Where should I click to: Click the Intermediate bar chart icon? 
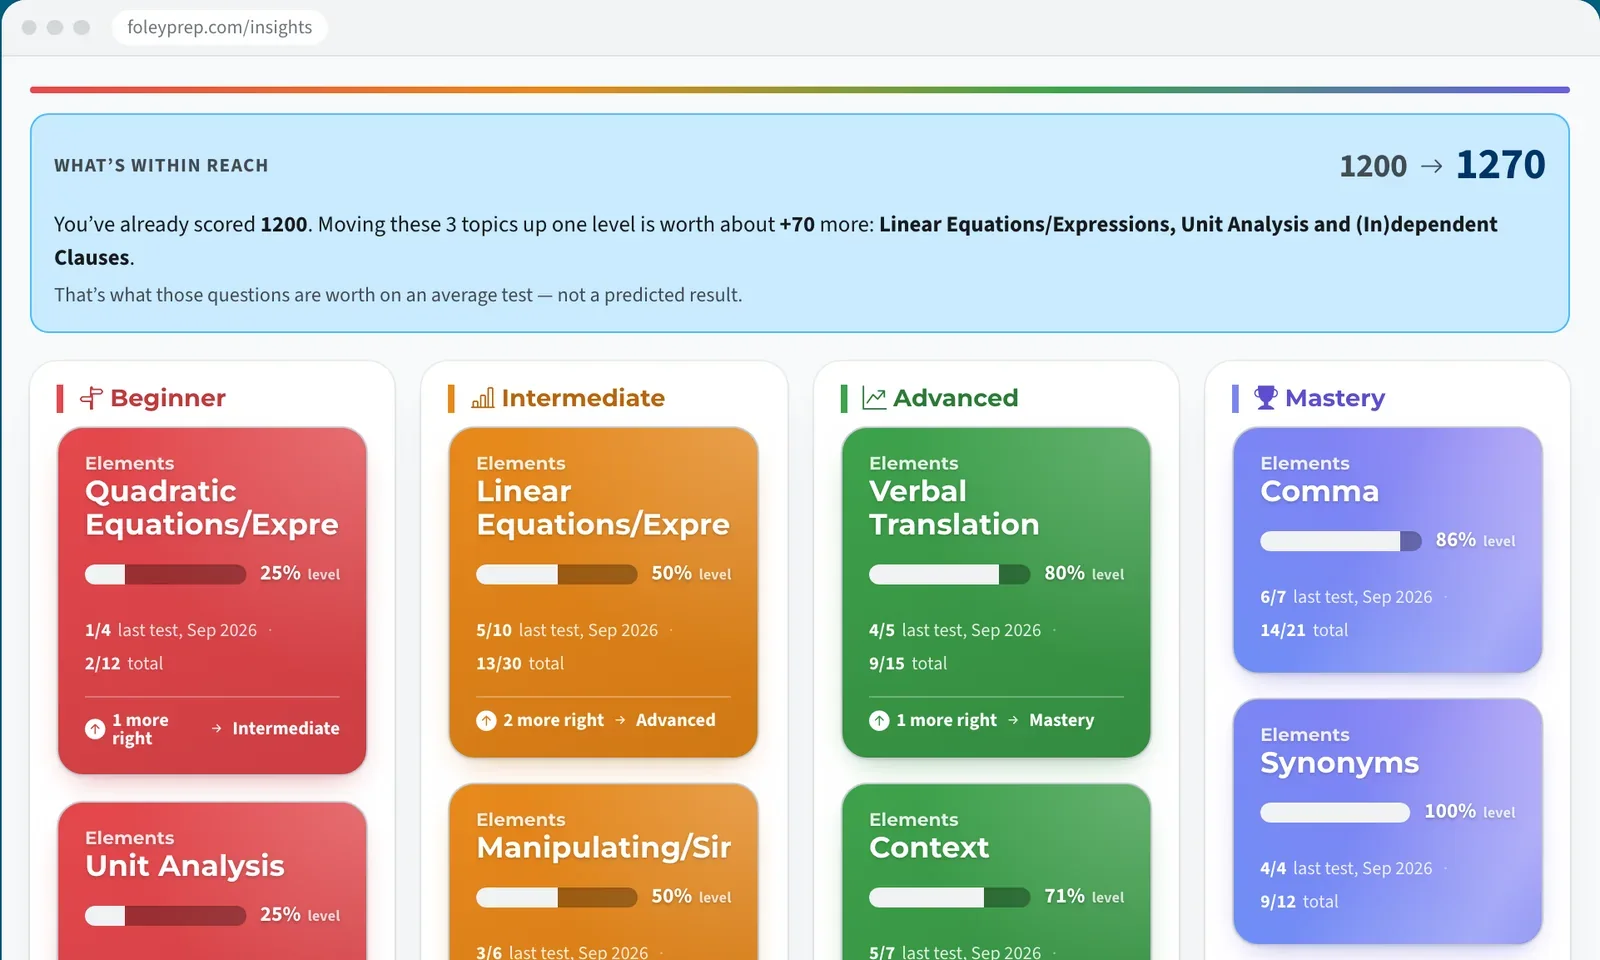pos(483,398)
